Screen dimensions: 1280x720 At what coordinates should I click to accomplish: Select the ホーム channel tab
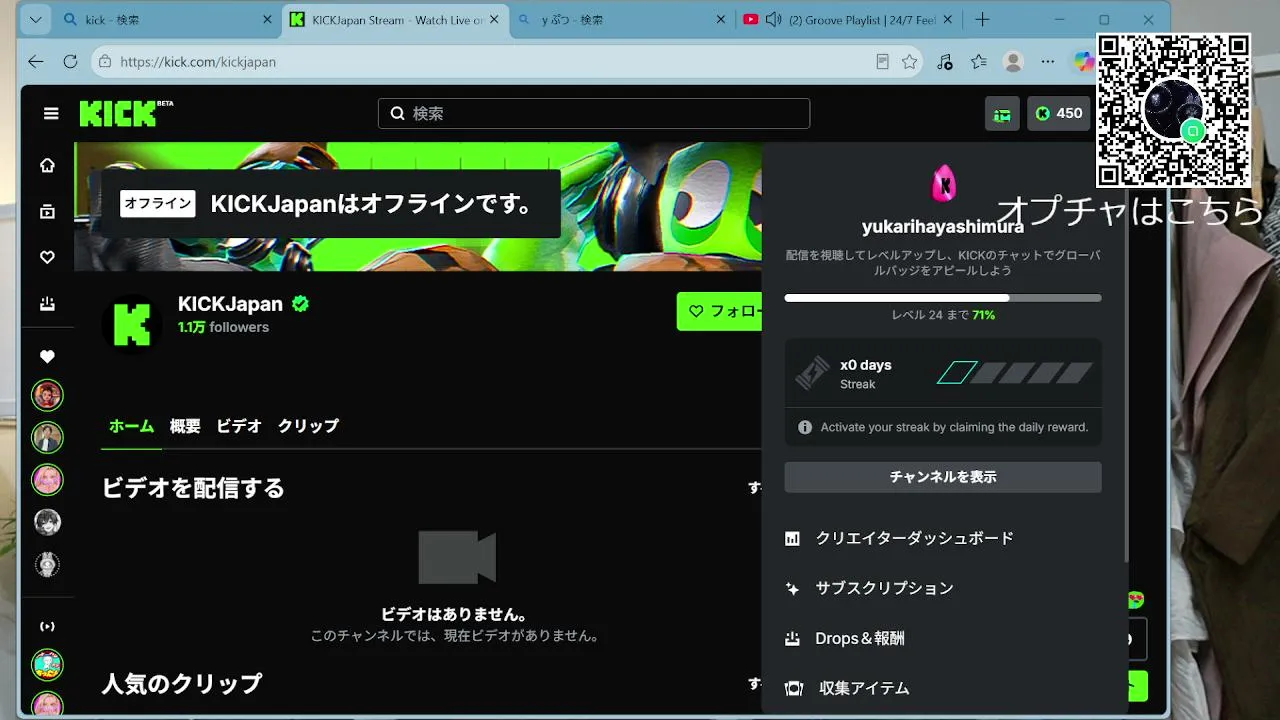click(131, 426)
